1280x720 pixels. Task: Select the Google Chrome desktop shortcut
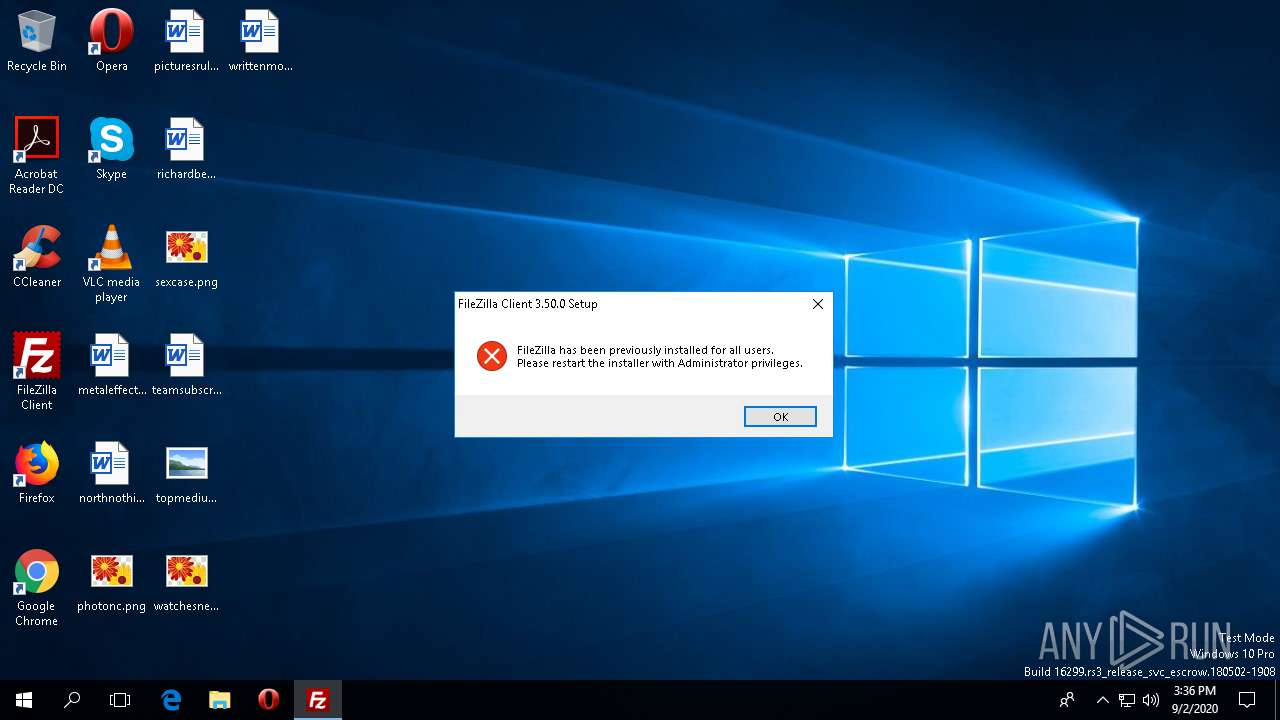click(37, 588)
